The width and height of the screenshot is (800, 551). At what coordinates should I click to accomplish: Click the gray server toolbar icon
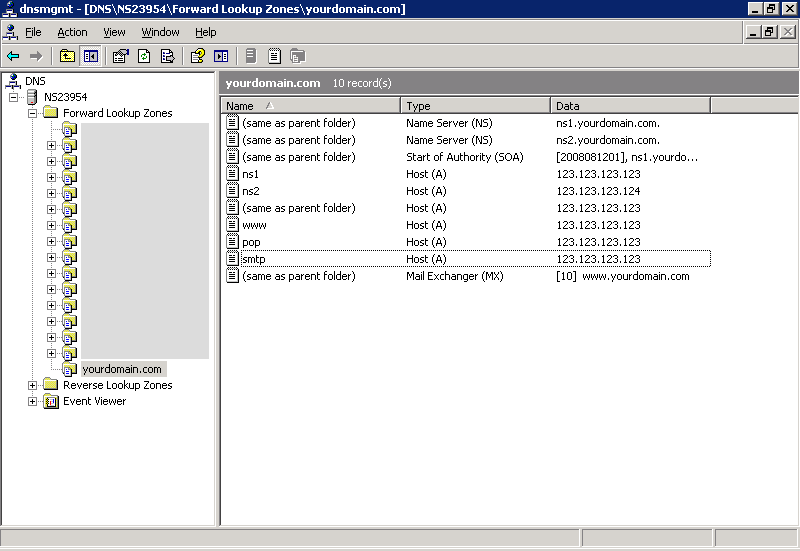(x=251, y=56)
